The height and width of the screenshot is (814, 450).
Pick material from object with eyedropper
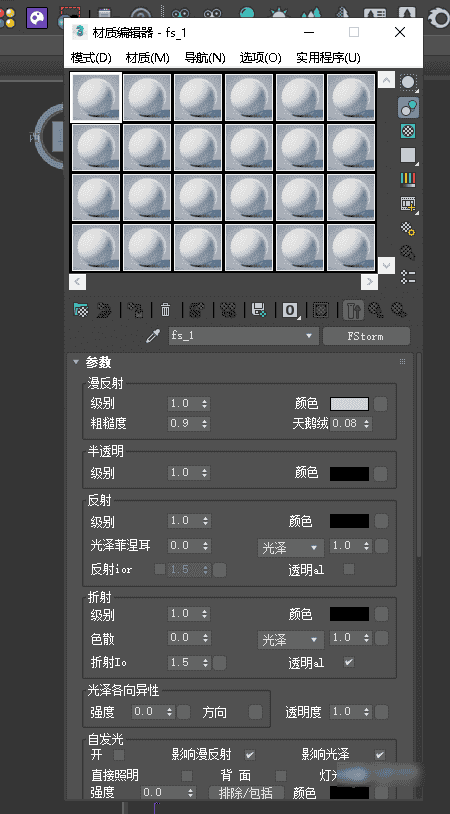click(x=153, y=336)
